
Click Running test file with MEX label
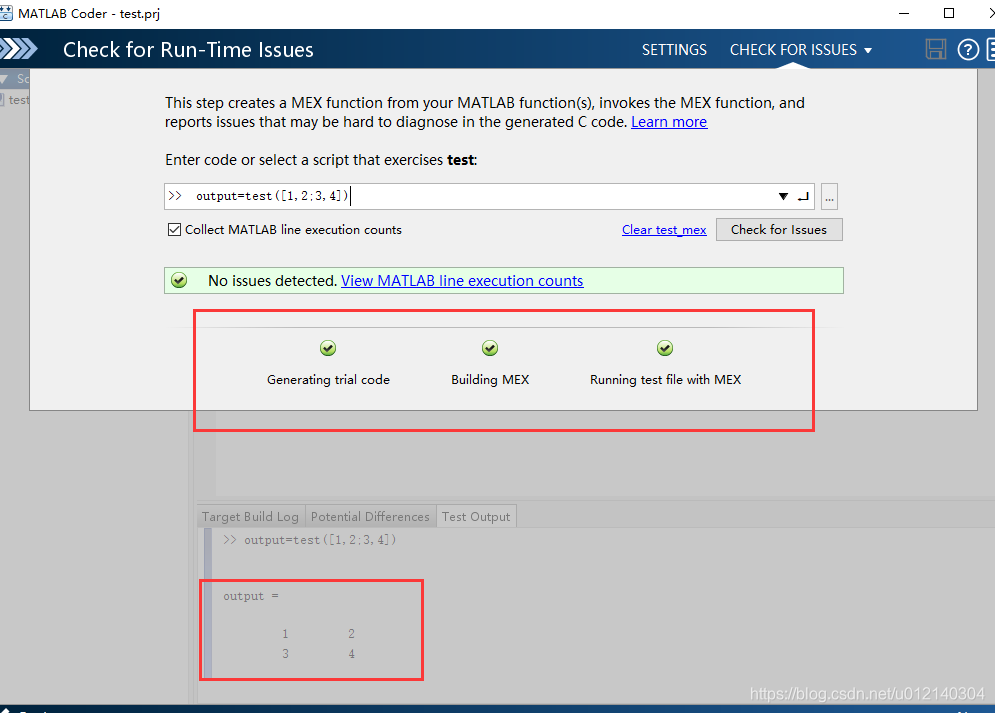(x=665, y=379)
